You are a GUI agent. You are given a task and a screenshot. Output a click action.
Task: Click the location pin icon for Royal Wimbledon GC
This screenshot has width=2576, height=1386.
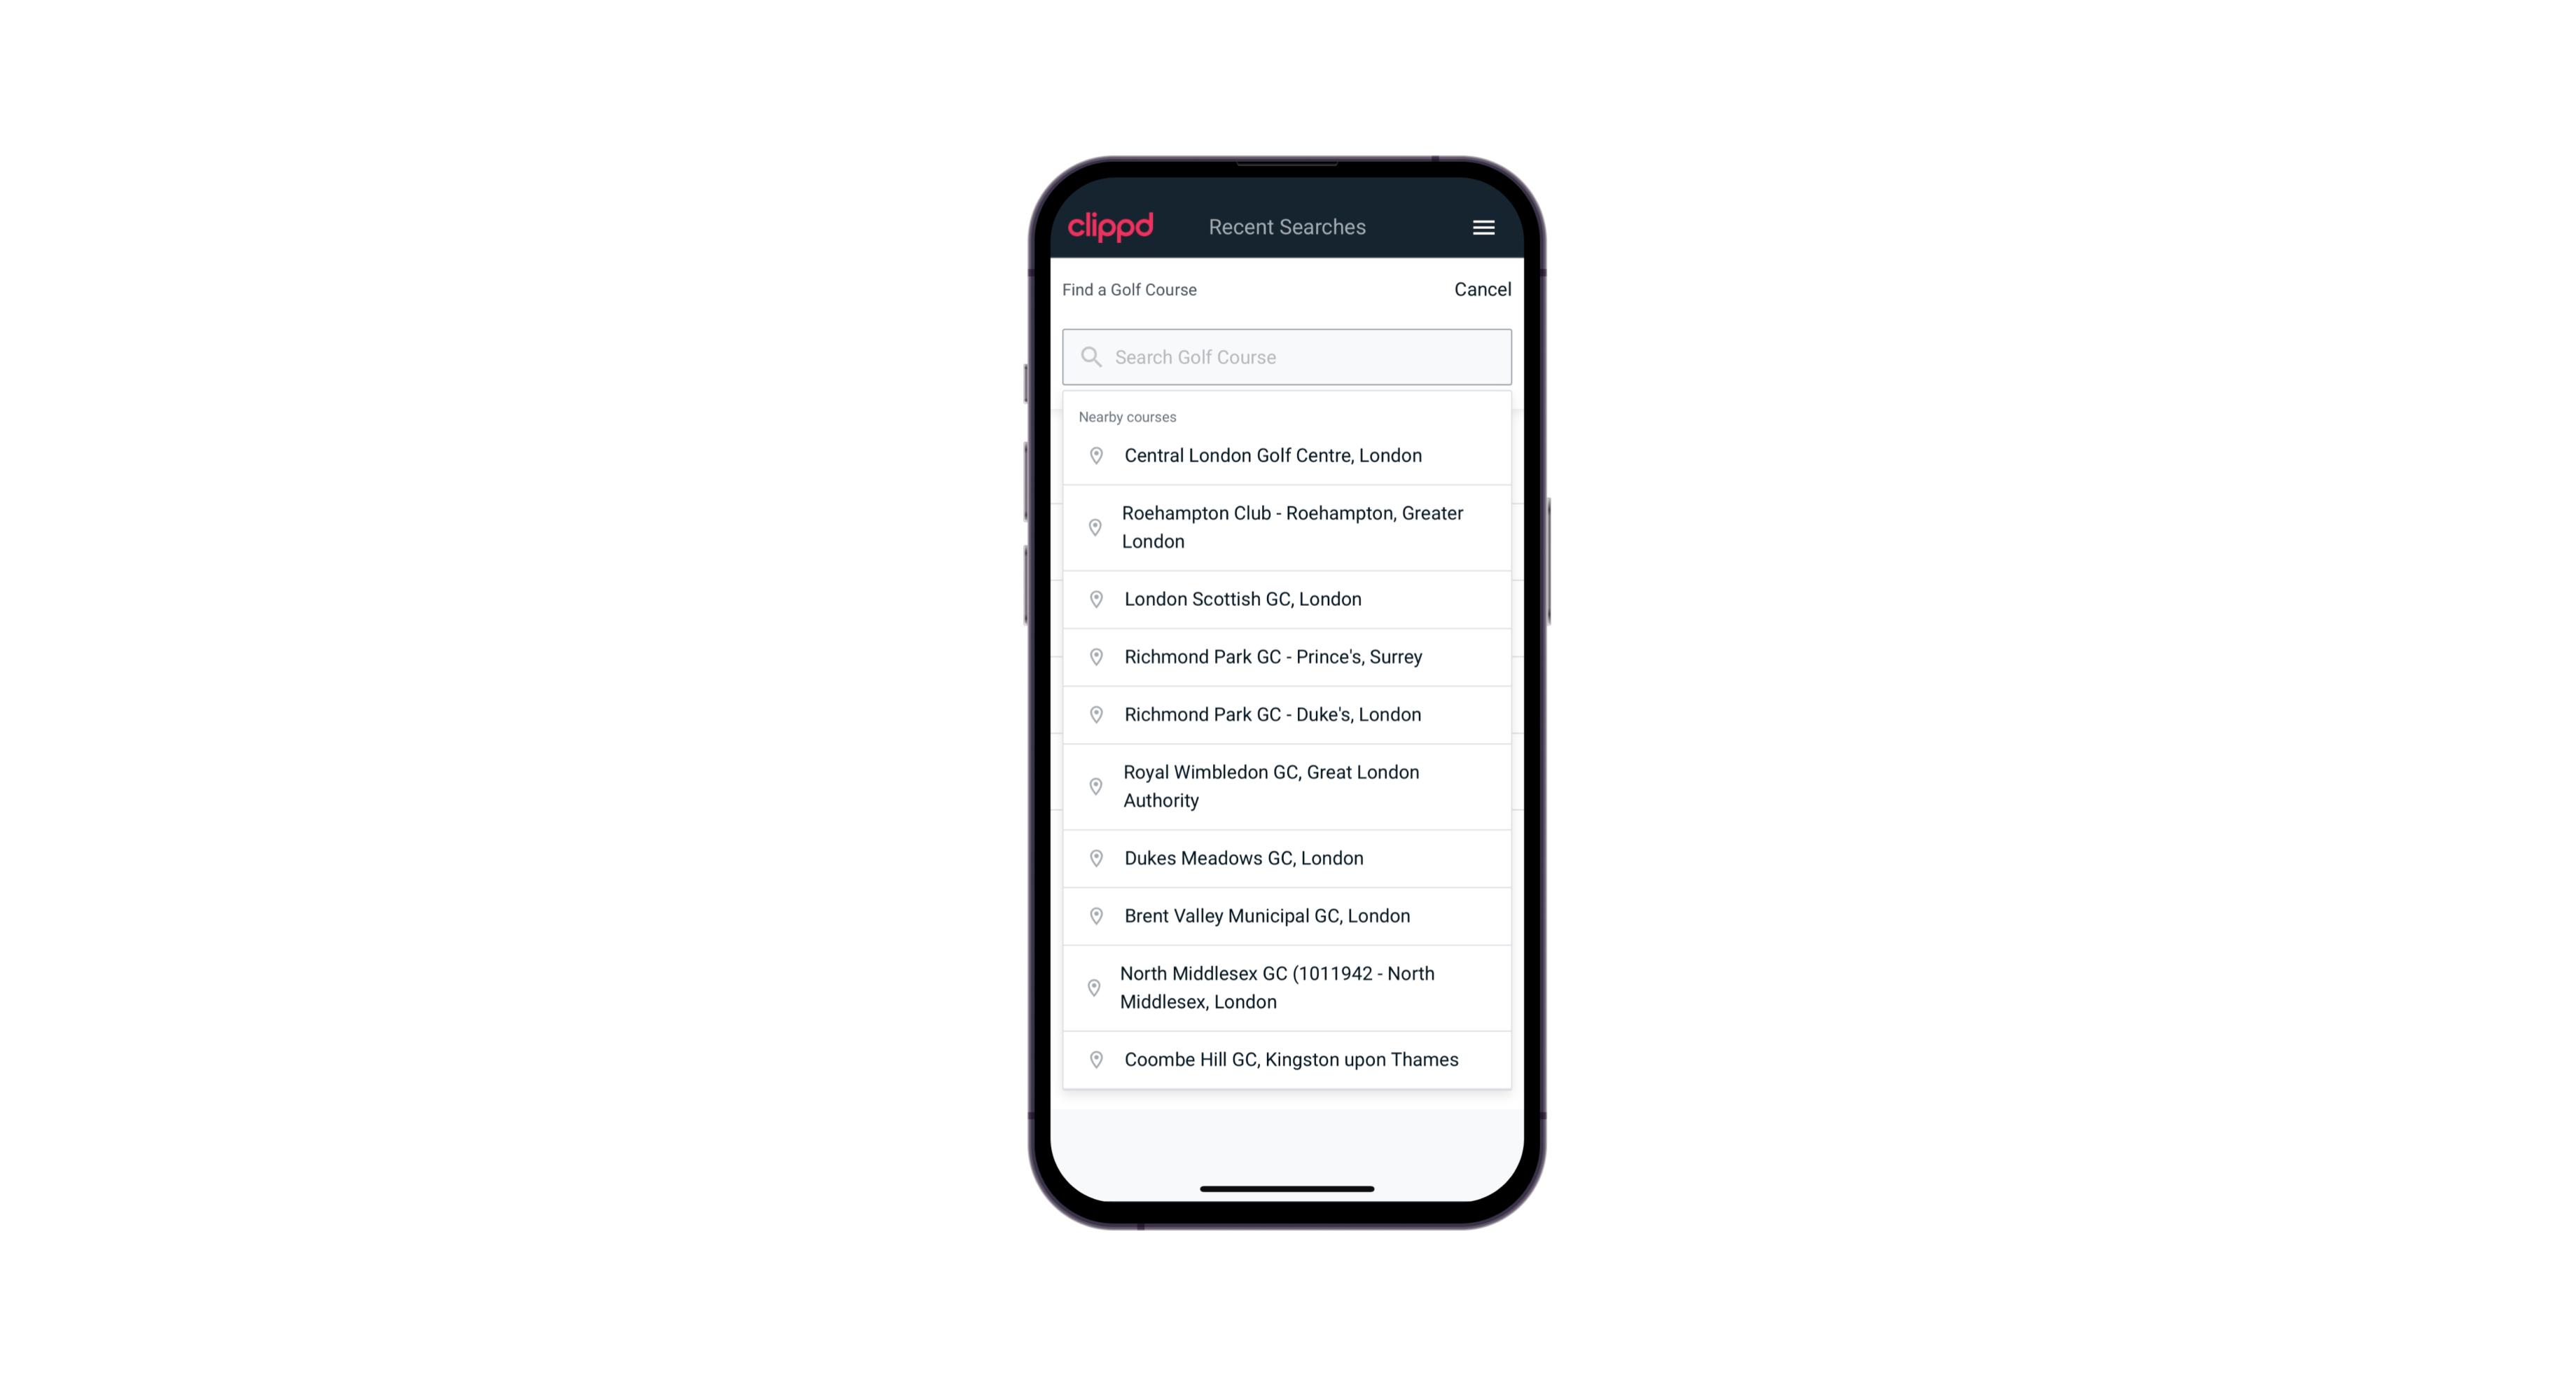pos(1095,785)
